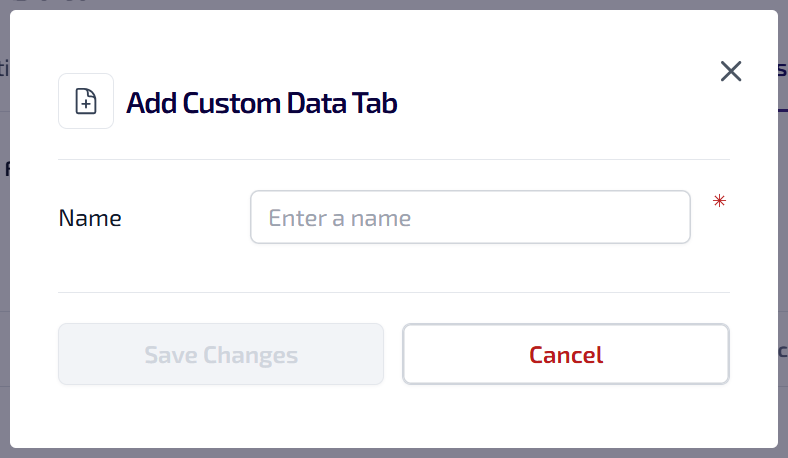Click the dimmed overlay left of the dialog

point(4,250)
